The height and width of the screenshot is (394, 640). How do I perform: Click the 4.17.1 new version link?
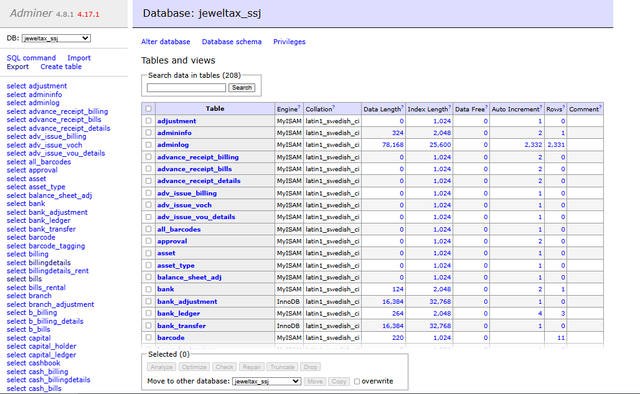coord(88,14)
